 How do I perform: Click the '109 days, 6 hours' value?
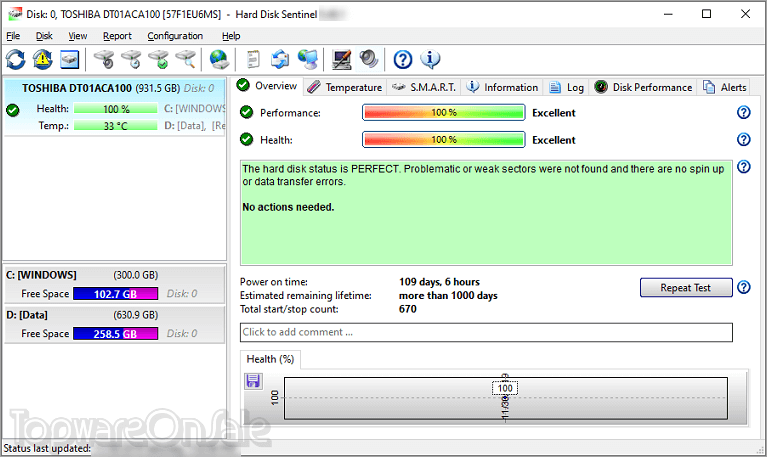click(x=439, y=282)
